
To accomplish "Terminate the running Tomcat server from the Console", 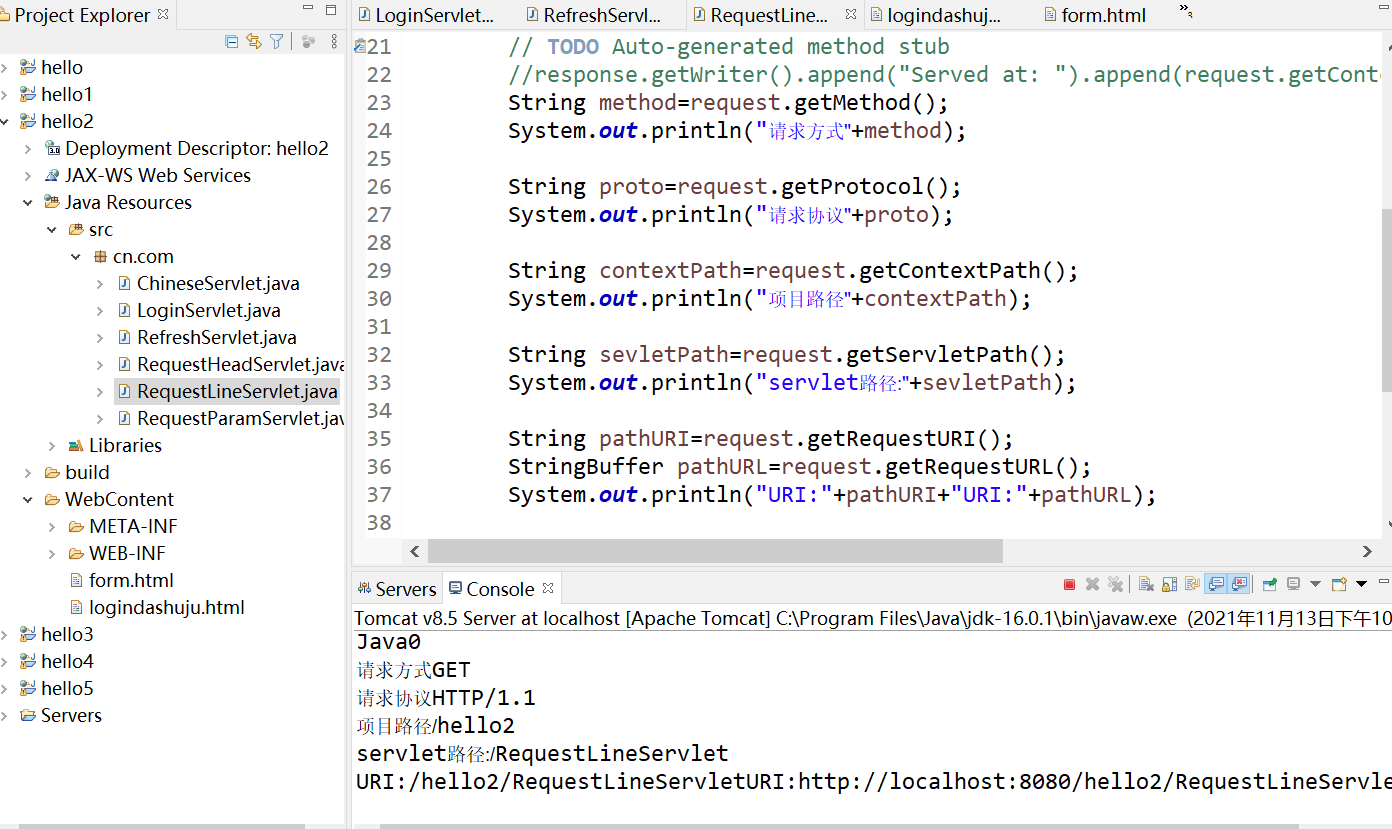I will click(x=1069, y=585).
